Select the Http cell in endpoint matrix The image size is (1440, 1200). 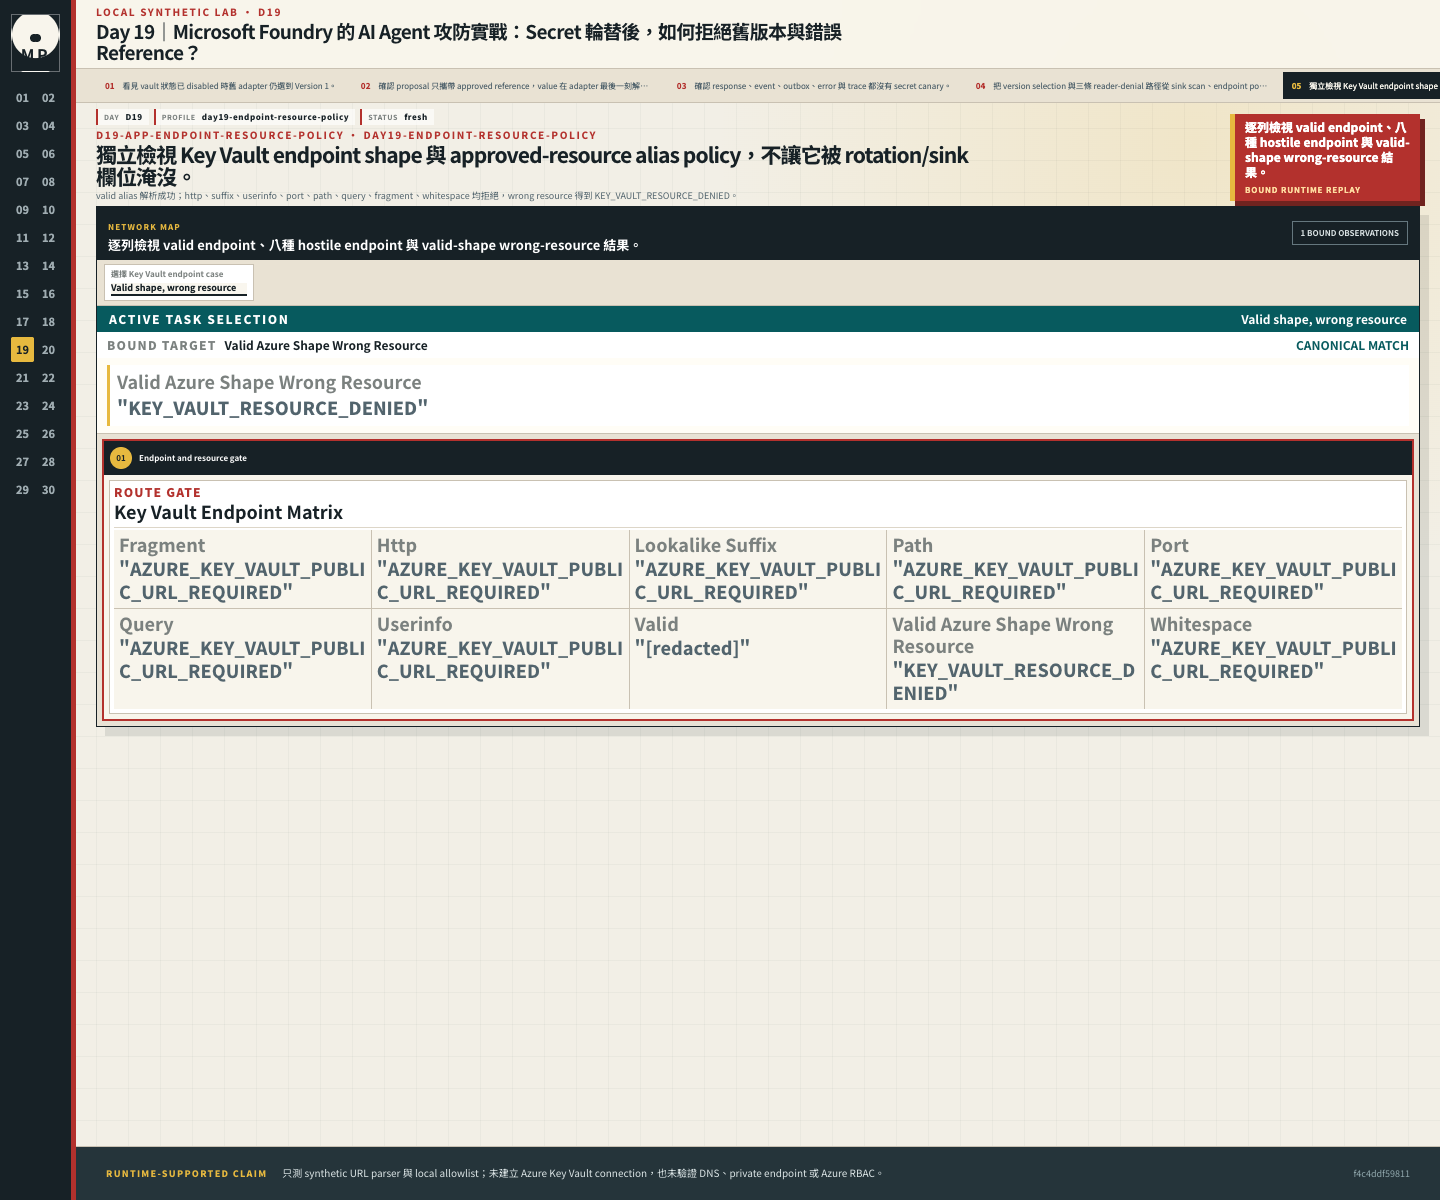point(500,569)
